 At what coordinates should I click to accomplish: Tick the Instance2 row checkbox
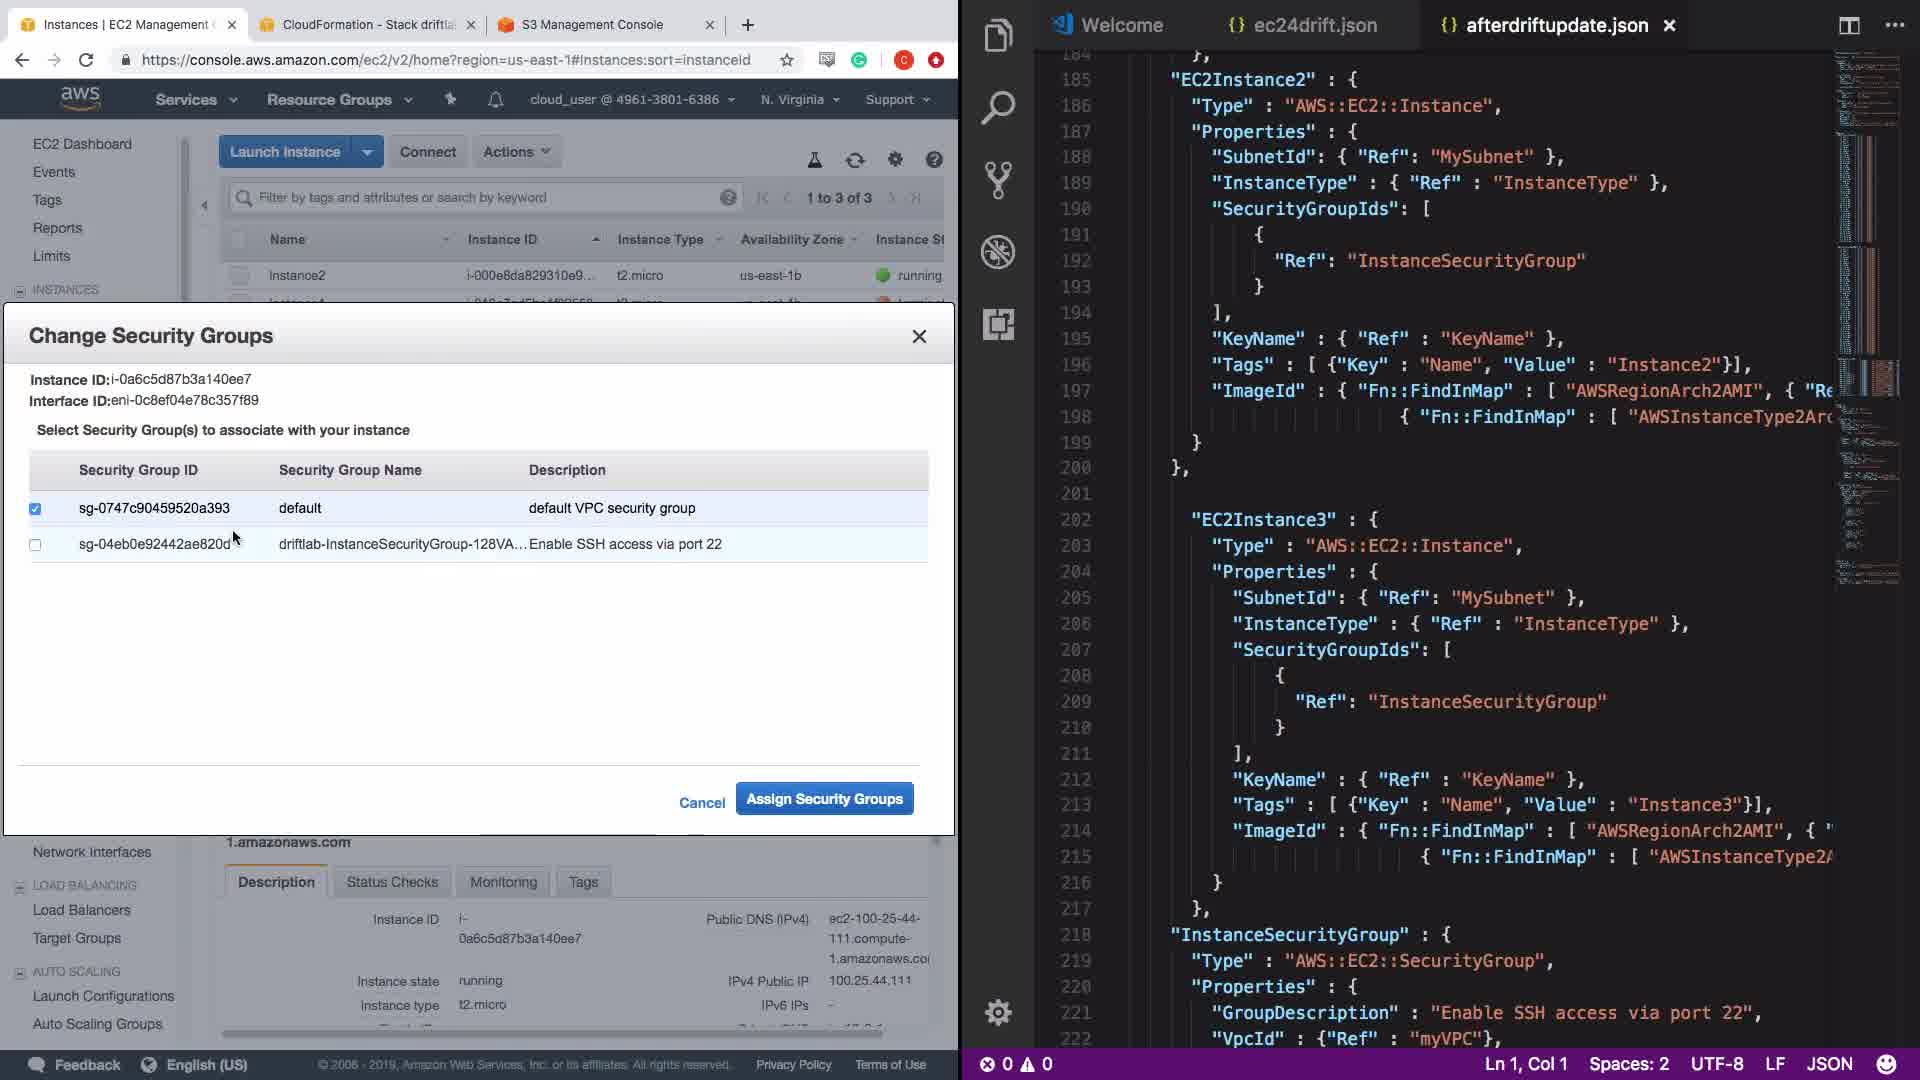[238, 275]
